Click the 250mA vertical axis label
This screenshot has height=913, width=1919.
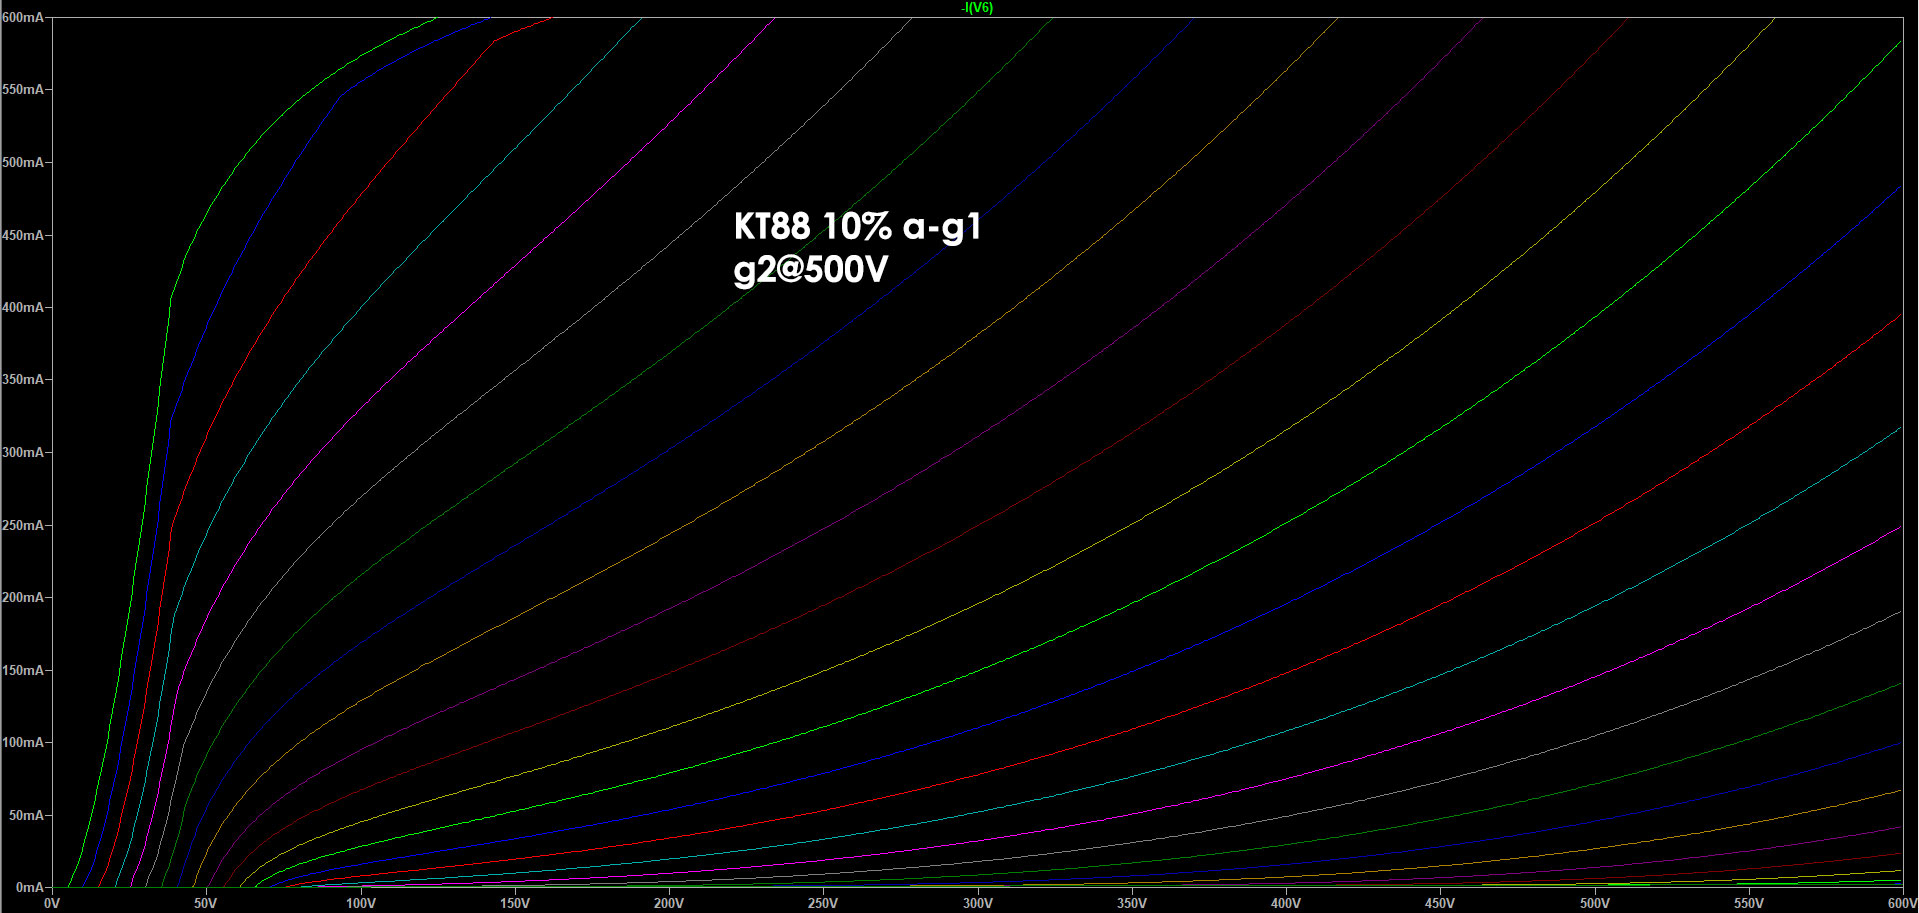[x=22, y=525]
